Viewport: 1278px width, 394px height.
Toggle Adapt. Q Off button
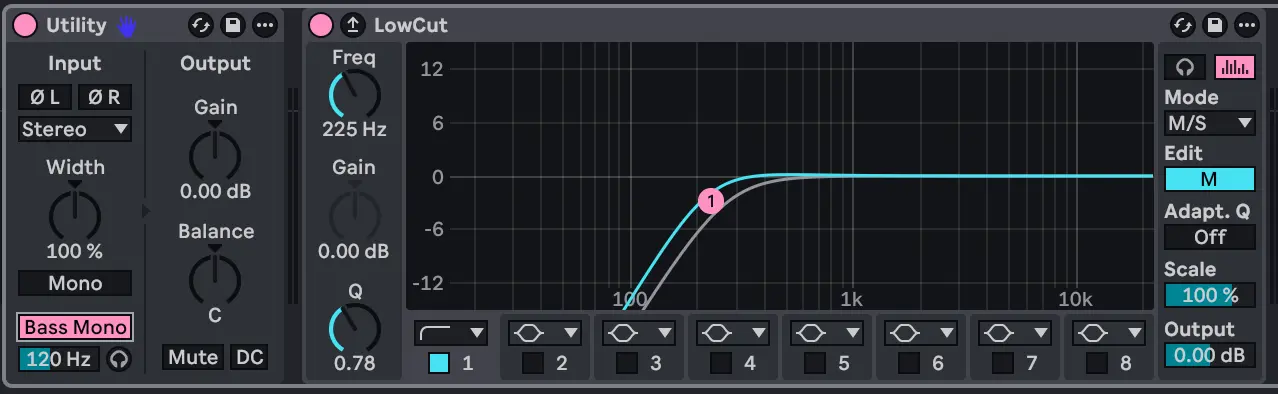(1210, 237)
